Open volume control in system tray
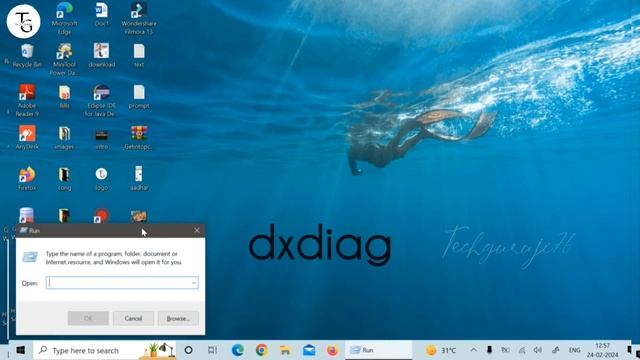The image size is (640, 360). pyautogui.click(x=538, y=350)
